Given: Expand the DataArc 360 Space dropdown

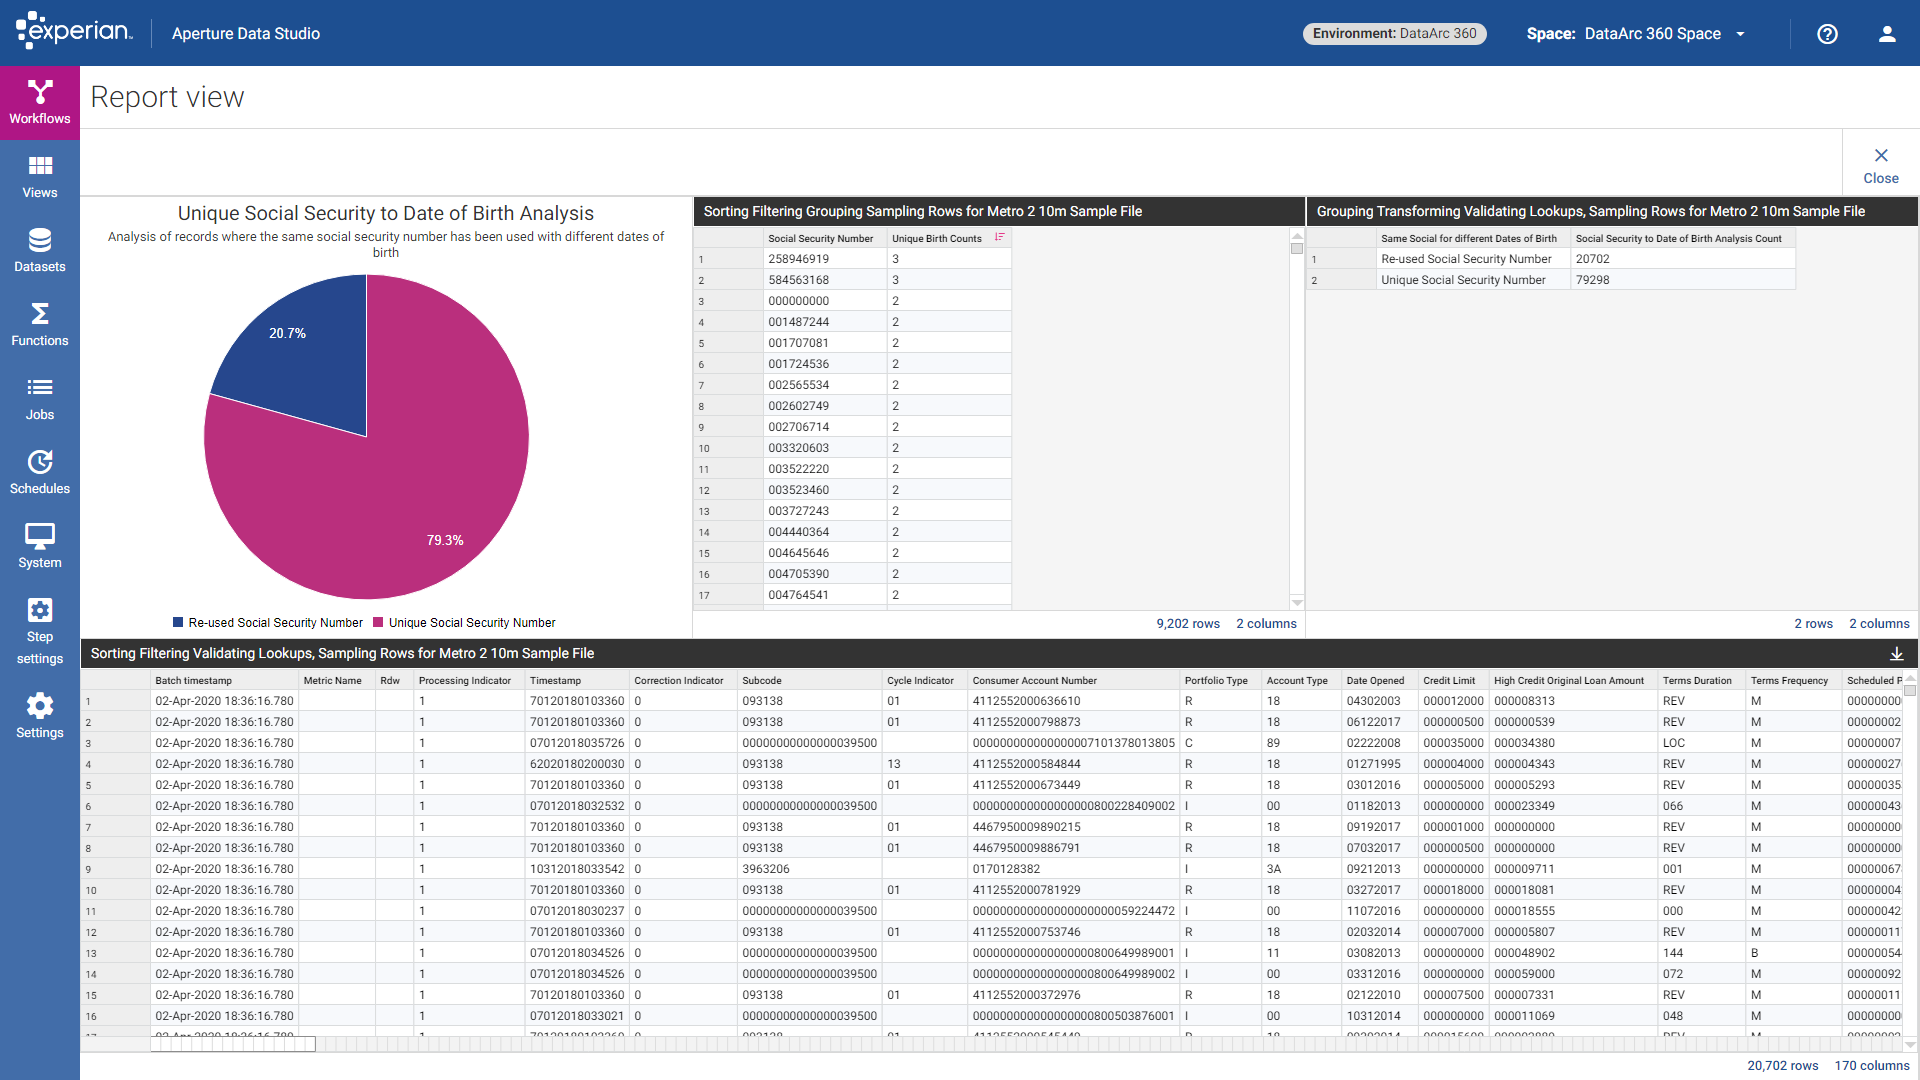Looking at the screenshot, I should pyautogui.click(x=1740, y=34).
